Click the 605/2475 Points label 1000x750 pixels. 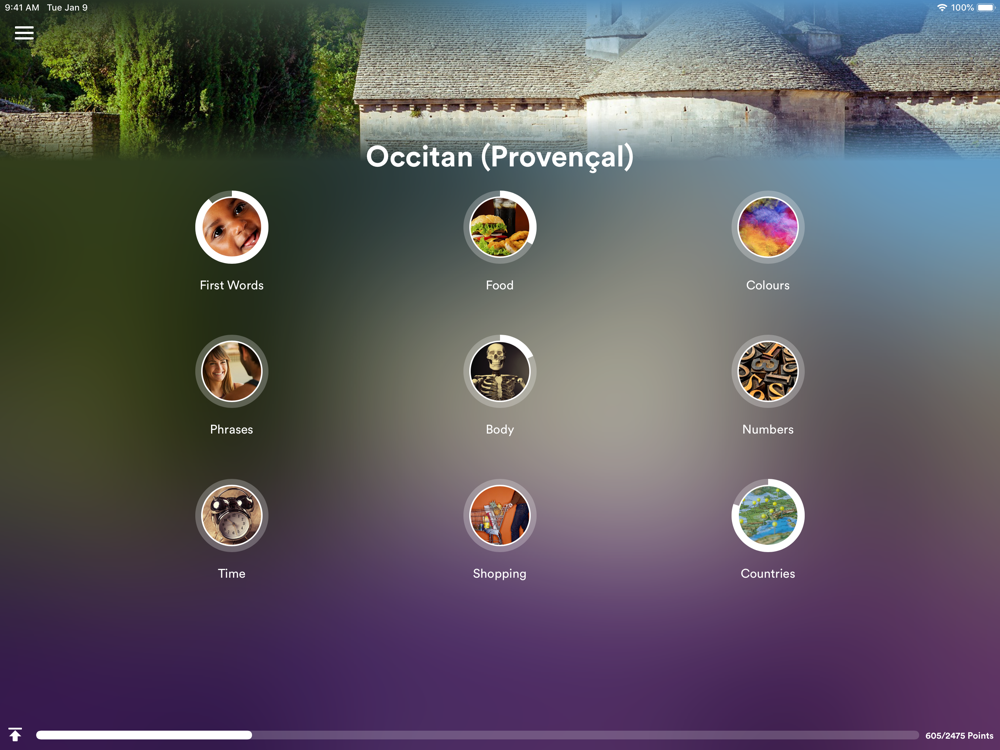click(959, 735)
